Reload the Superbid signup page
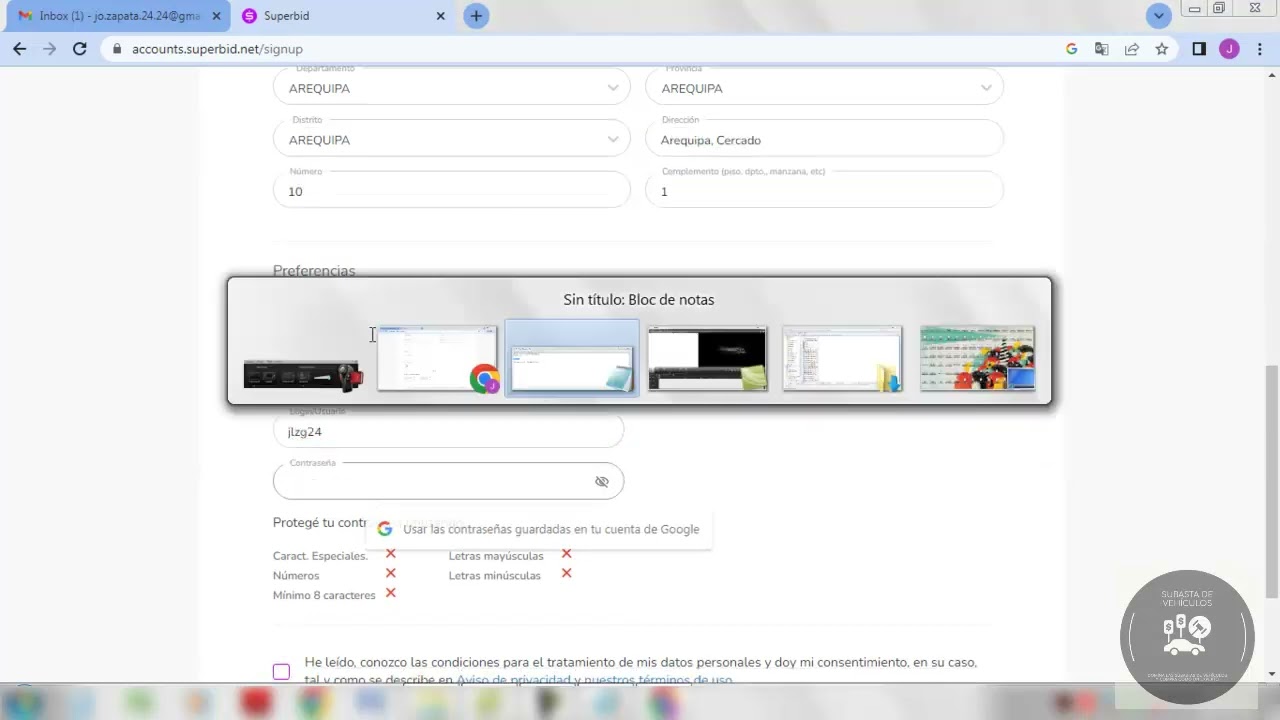The image size is (1280, 720). (80, 48)
